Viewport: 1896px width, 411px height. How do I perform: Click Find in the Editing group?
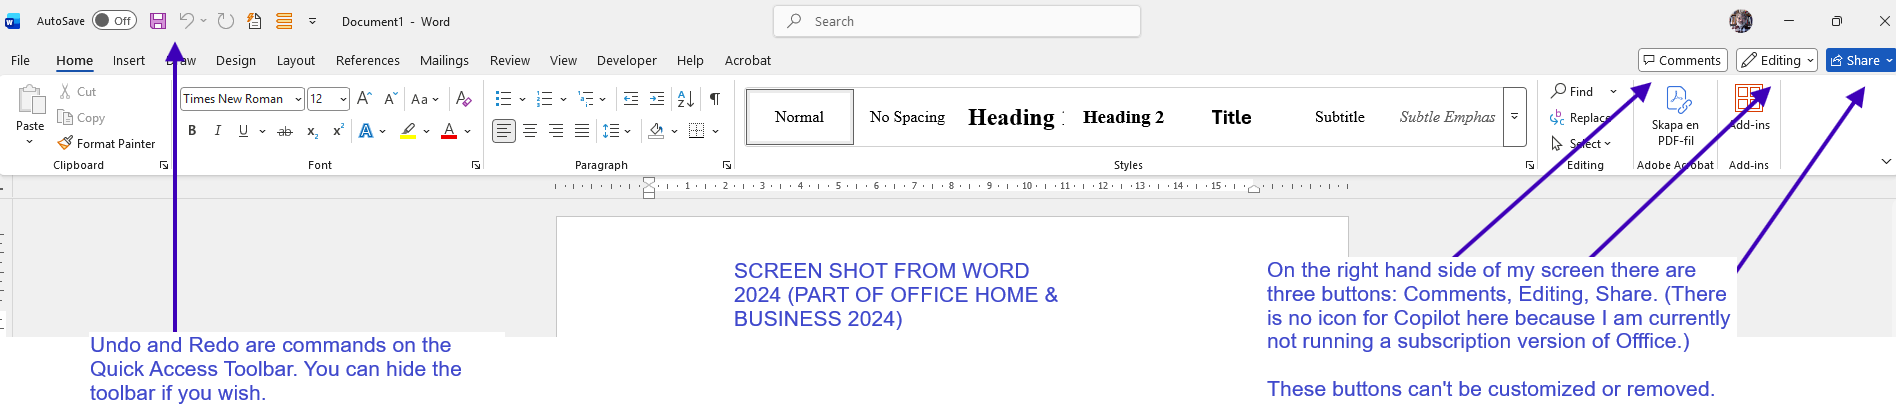(1573, 92)
